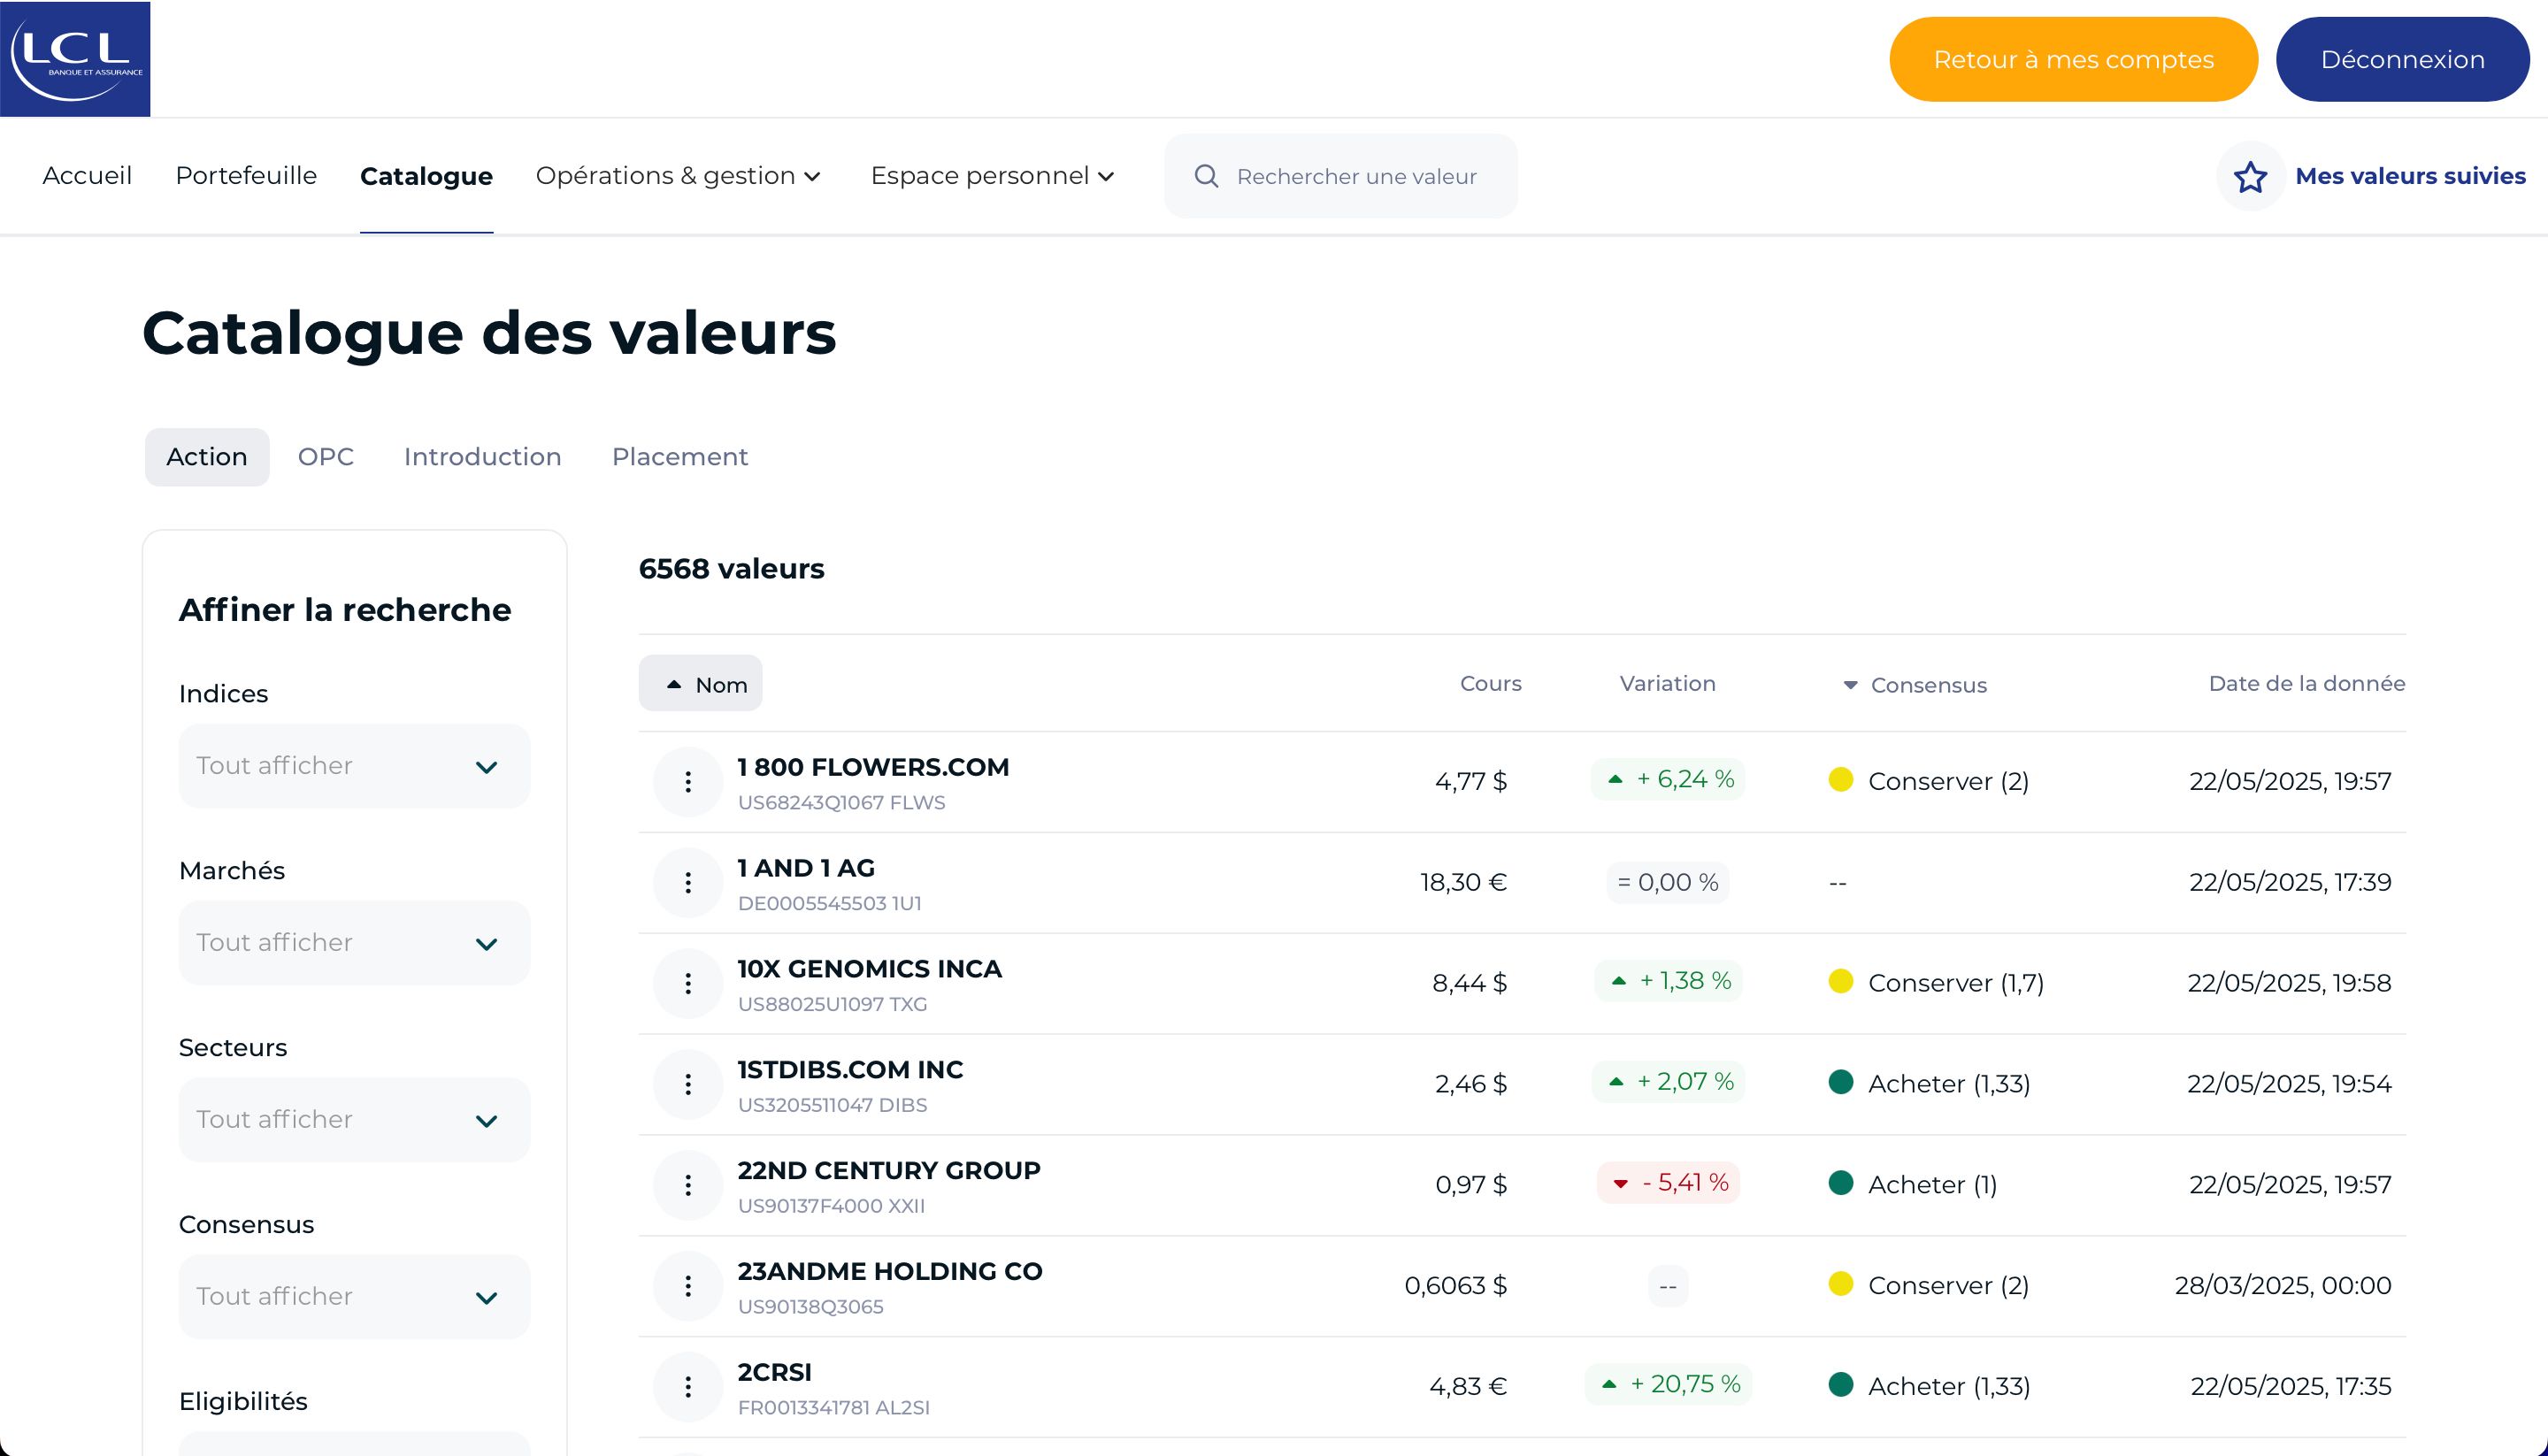Viewport: 2548px width, 1456px height.
Task: Select Catalogue in navigation
Action: coord(426,177)
